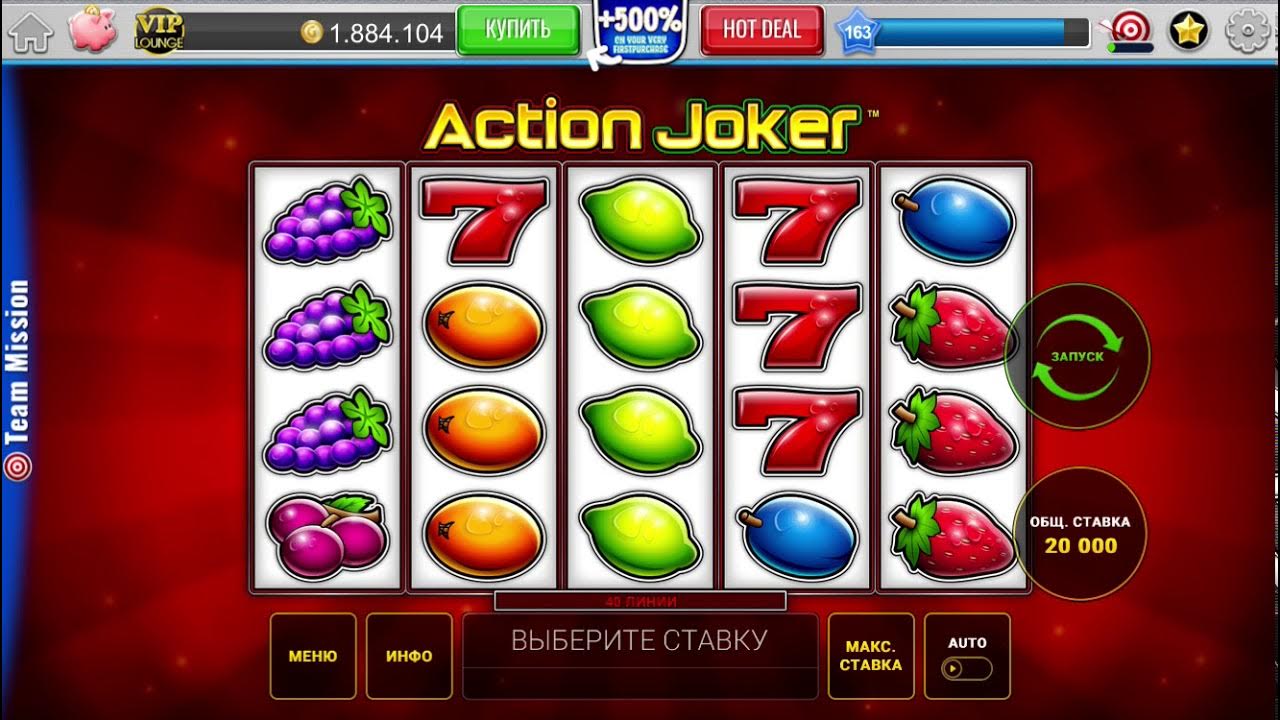The image size is (1280, 720).
Task: Click the green КУПИТЬ button
Action: click(x=518, y=29)
